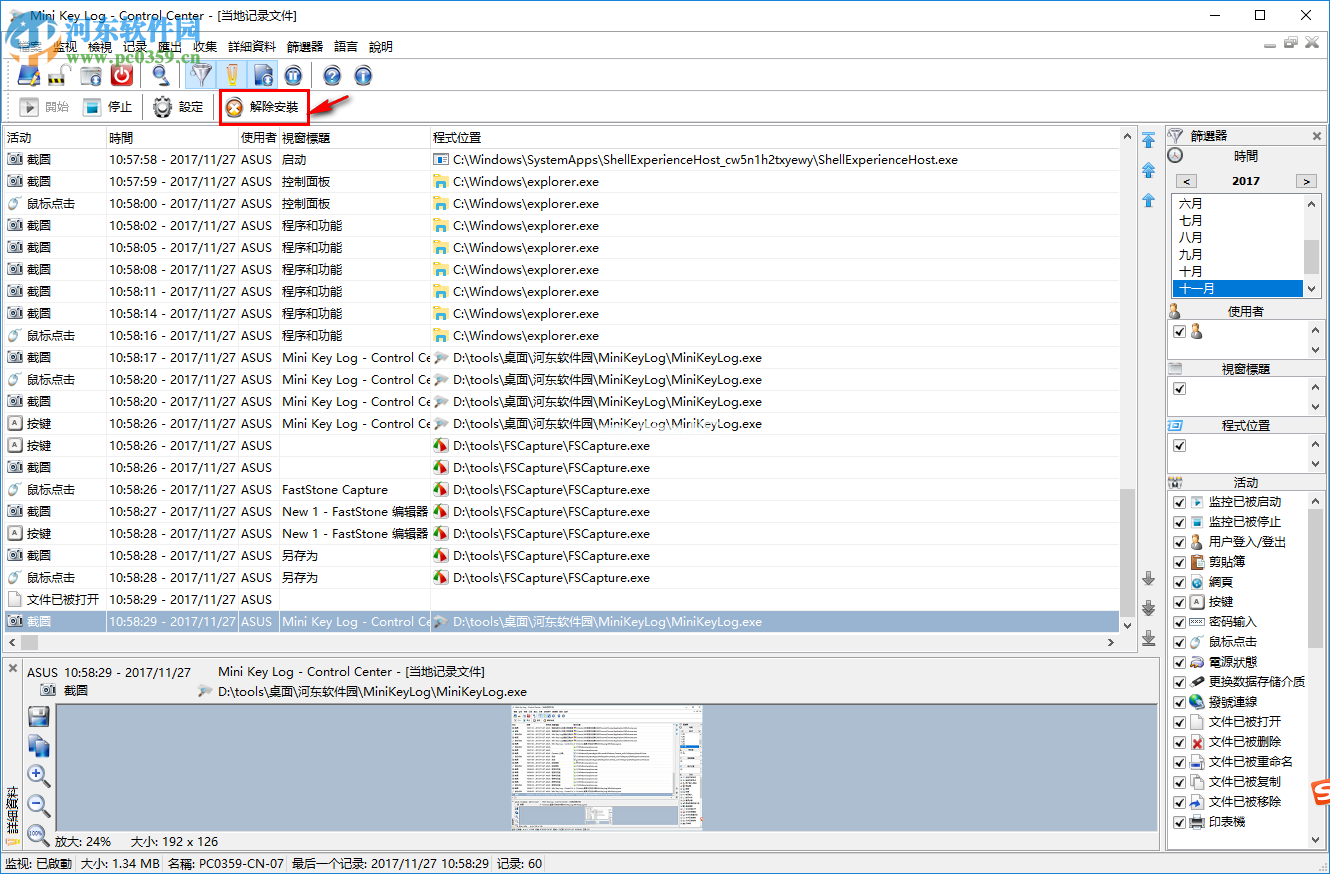This screenshot has height=874, width=1330.
Task: Open the 語言 menu
Action: (346, 46)
